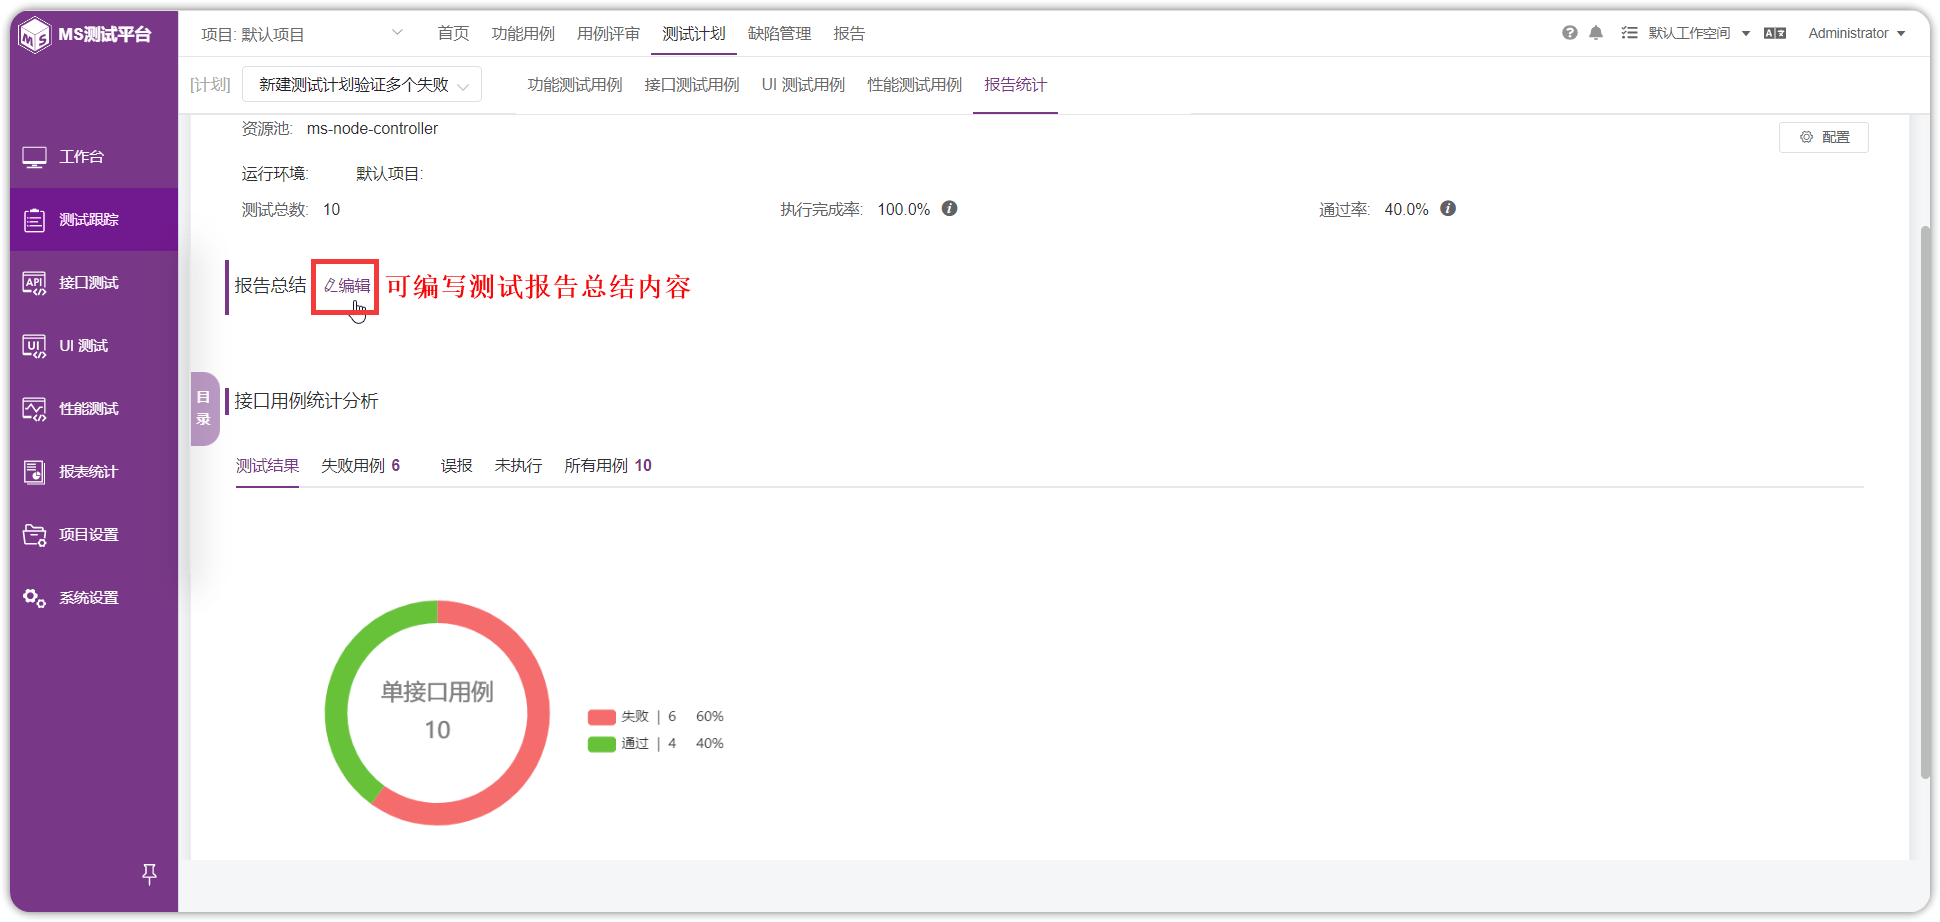Open the UI 测试 sidebar icon
The image size is (1940, 922).
click(35, 346)
